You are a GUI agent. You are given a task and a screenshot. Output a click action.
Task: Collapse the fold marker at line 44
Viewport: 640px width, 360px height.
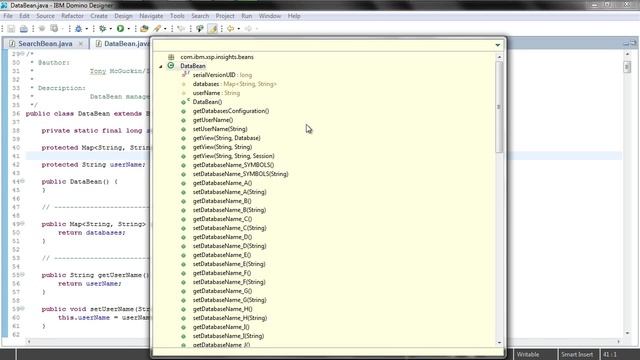(22, 181)
